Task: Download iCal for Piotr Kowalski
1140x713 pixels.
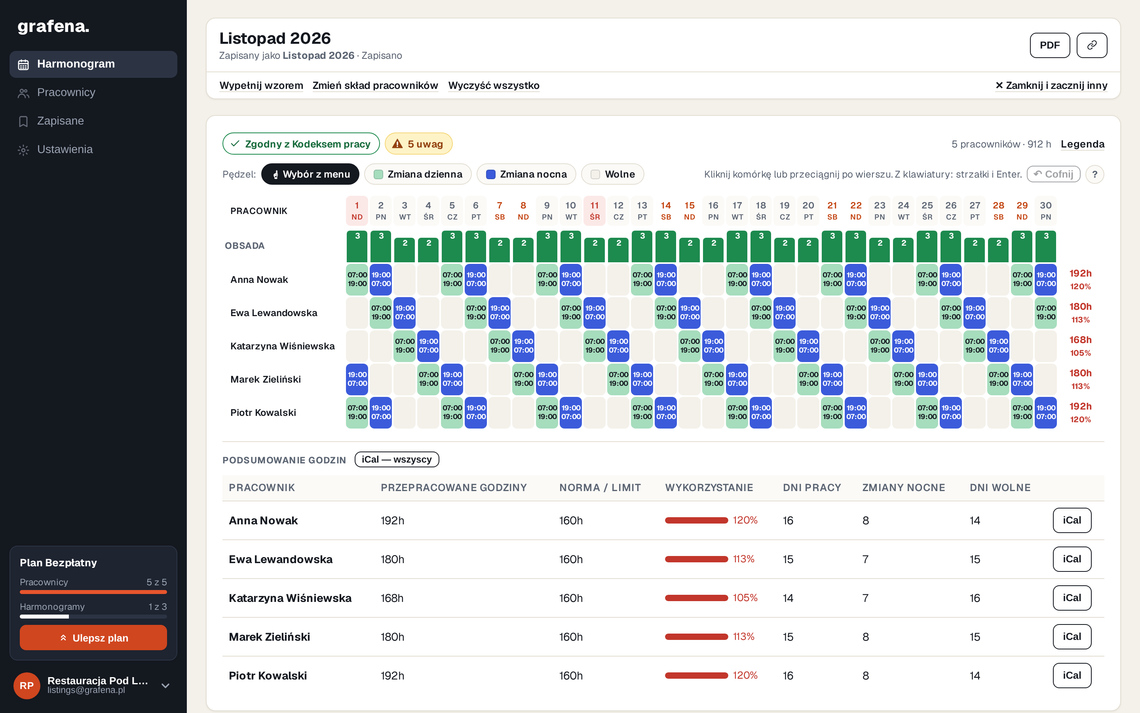Action: (1072, 675)
